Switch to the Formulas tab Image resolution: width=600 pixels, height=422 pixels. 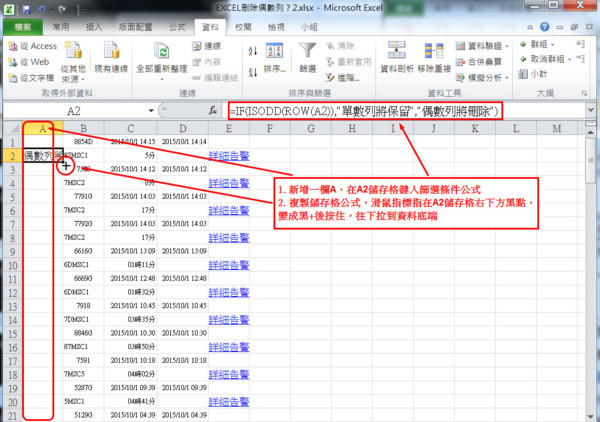177,27
